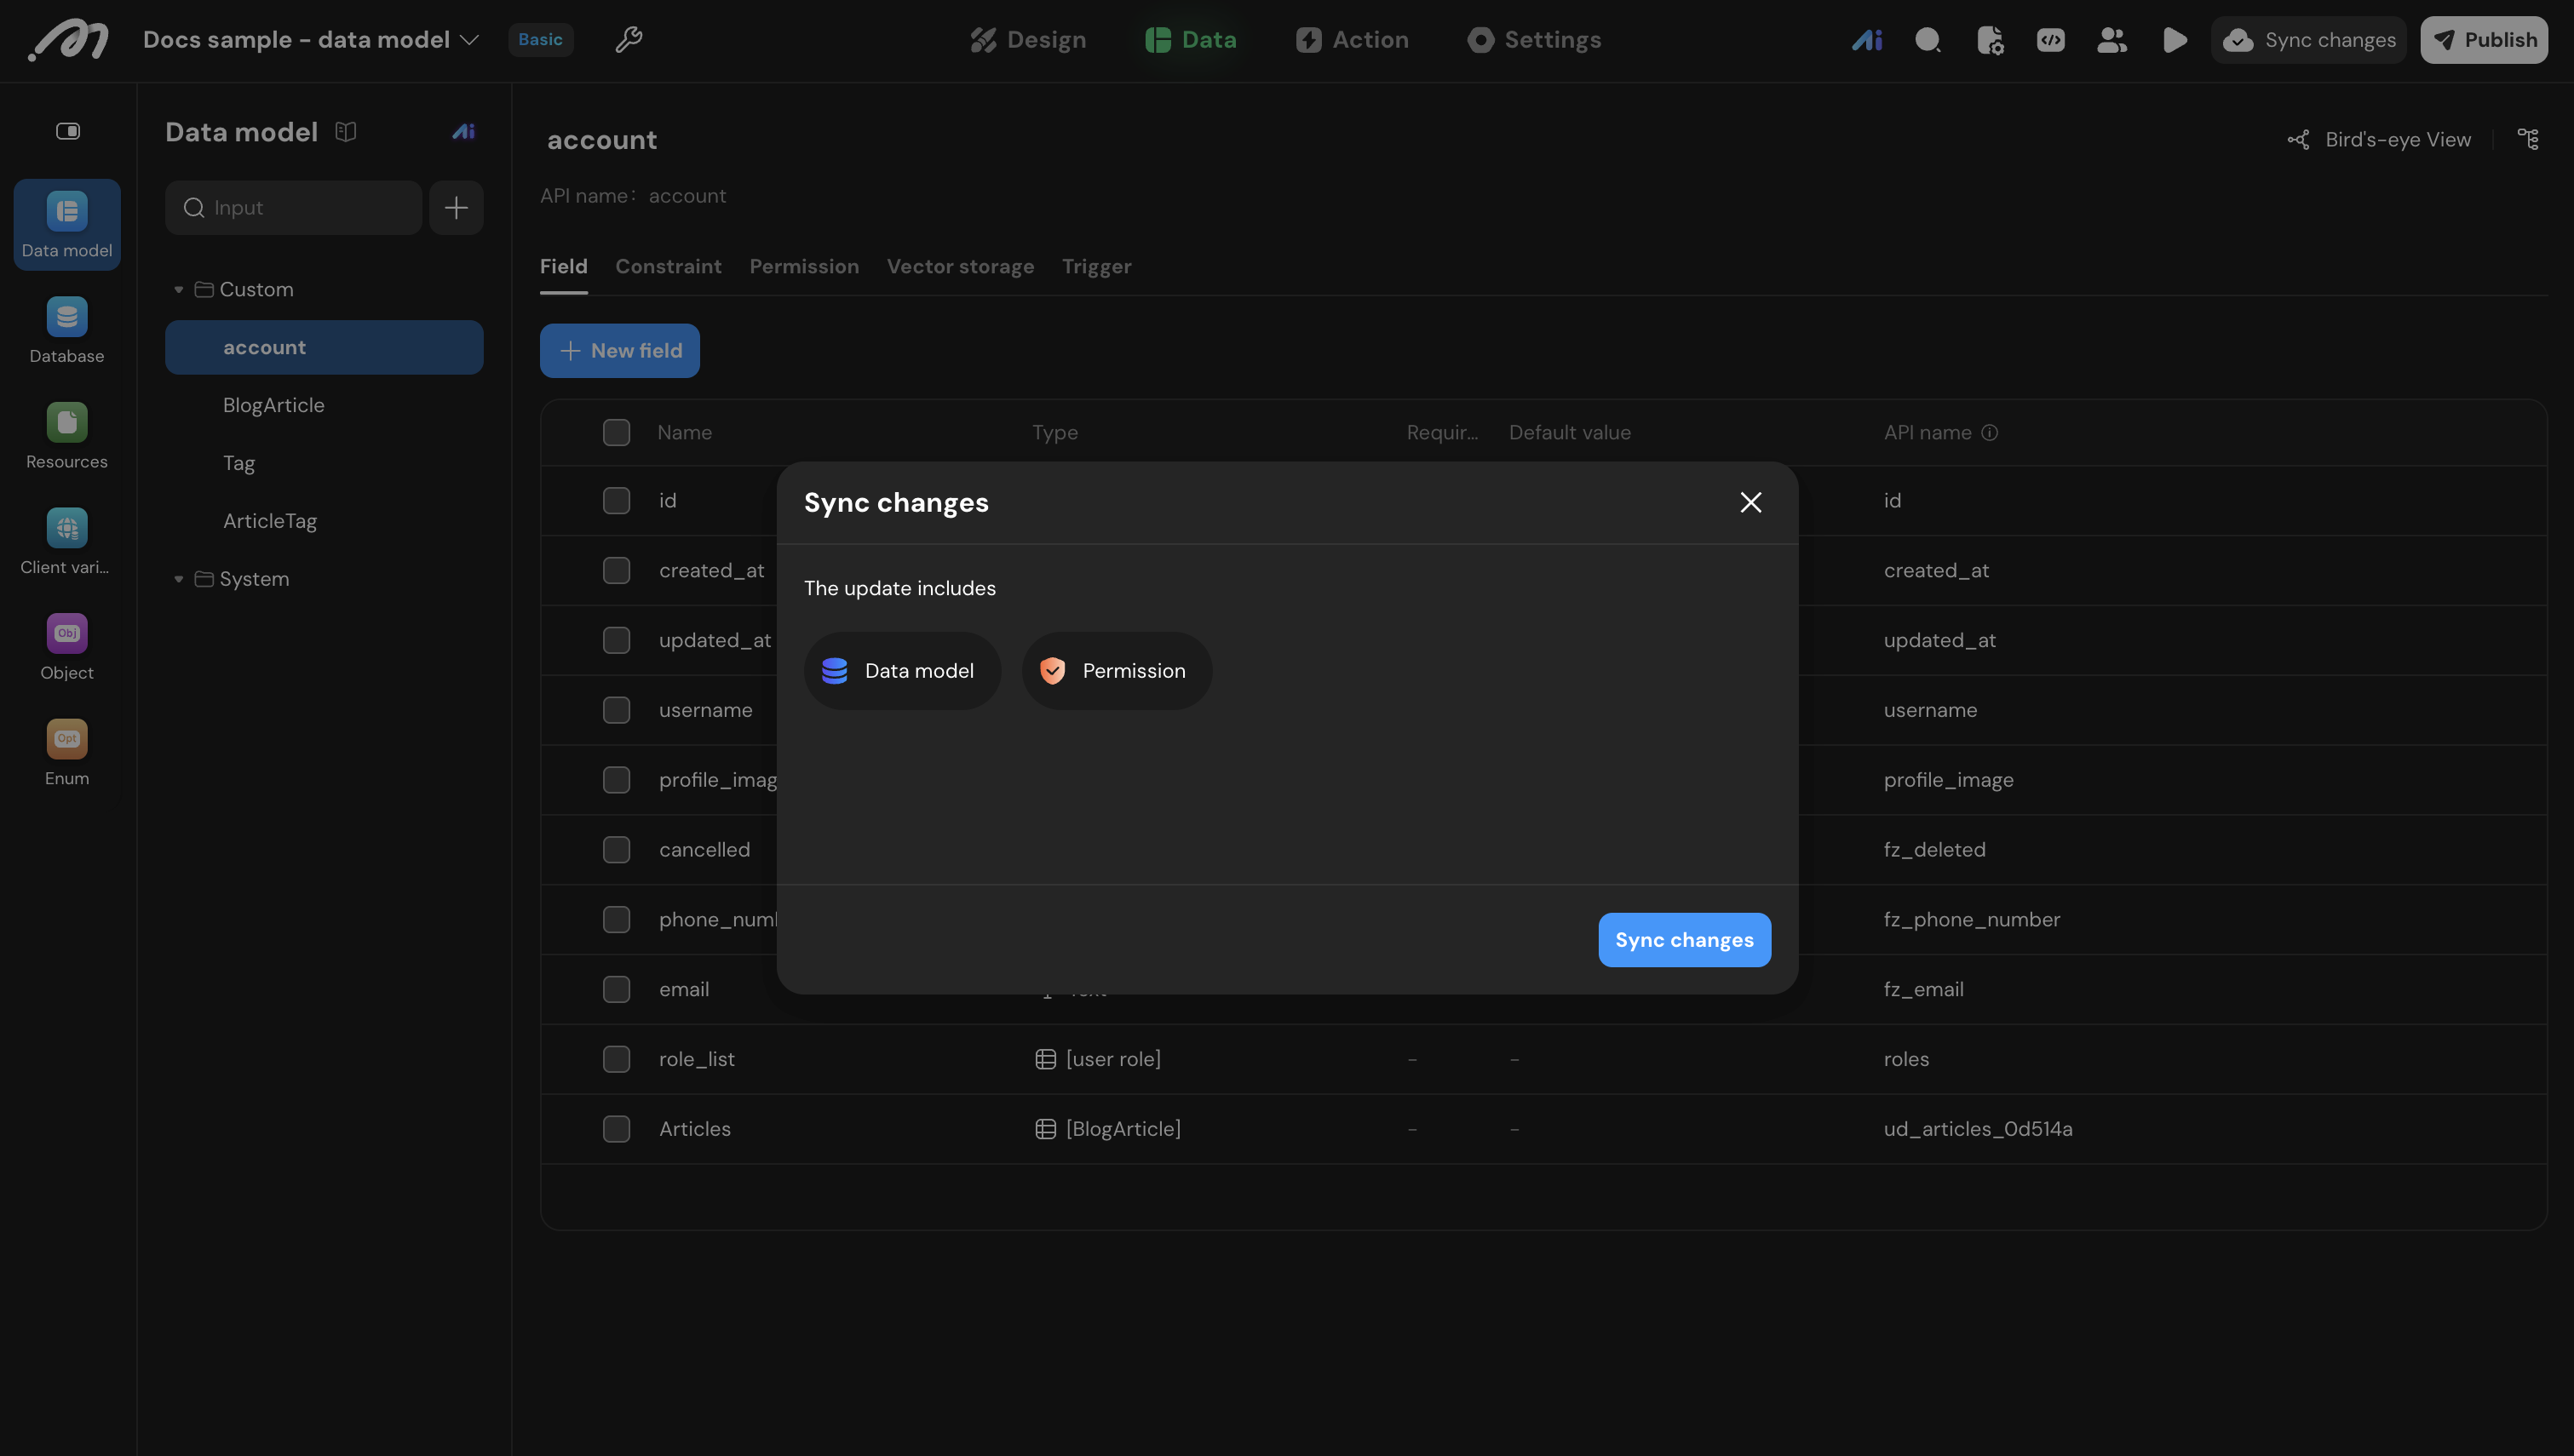Open the AI assistant icon in top bar
Viewport: 2574px width, 1456px height.
pyautogui.click(x=1866, y=40)
